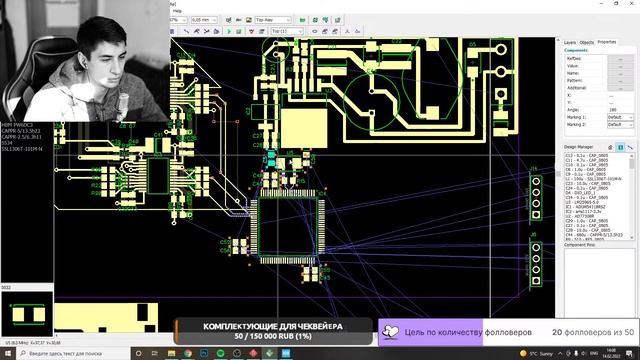Screen dimensions: 640x360
Task: Switch to the Objects tab
Action: [x=587, y=42]
